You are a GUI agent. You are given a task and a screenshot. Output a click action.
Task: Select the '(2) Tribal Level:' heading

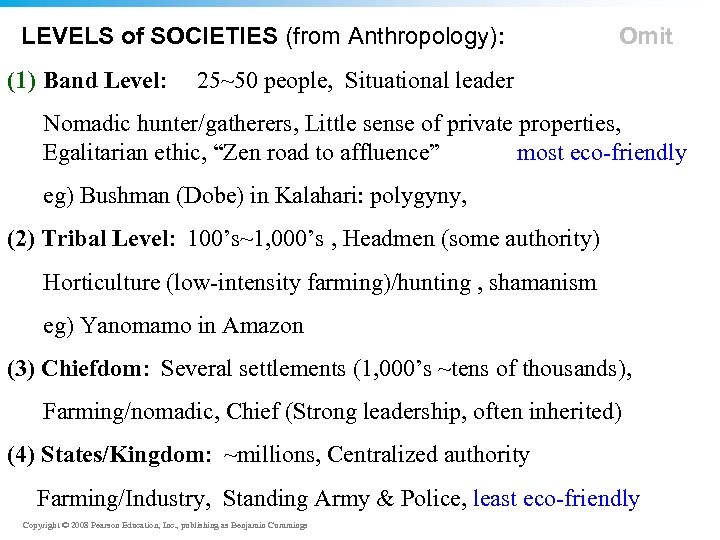click(x=92, y=240)
